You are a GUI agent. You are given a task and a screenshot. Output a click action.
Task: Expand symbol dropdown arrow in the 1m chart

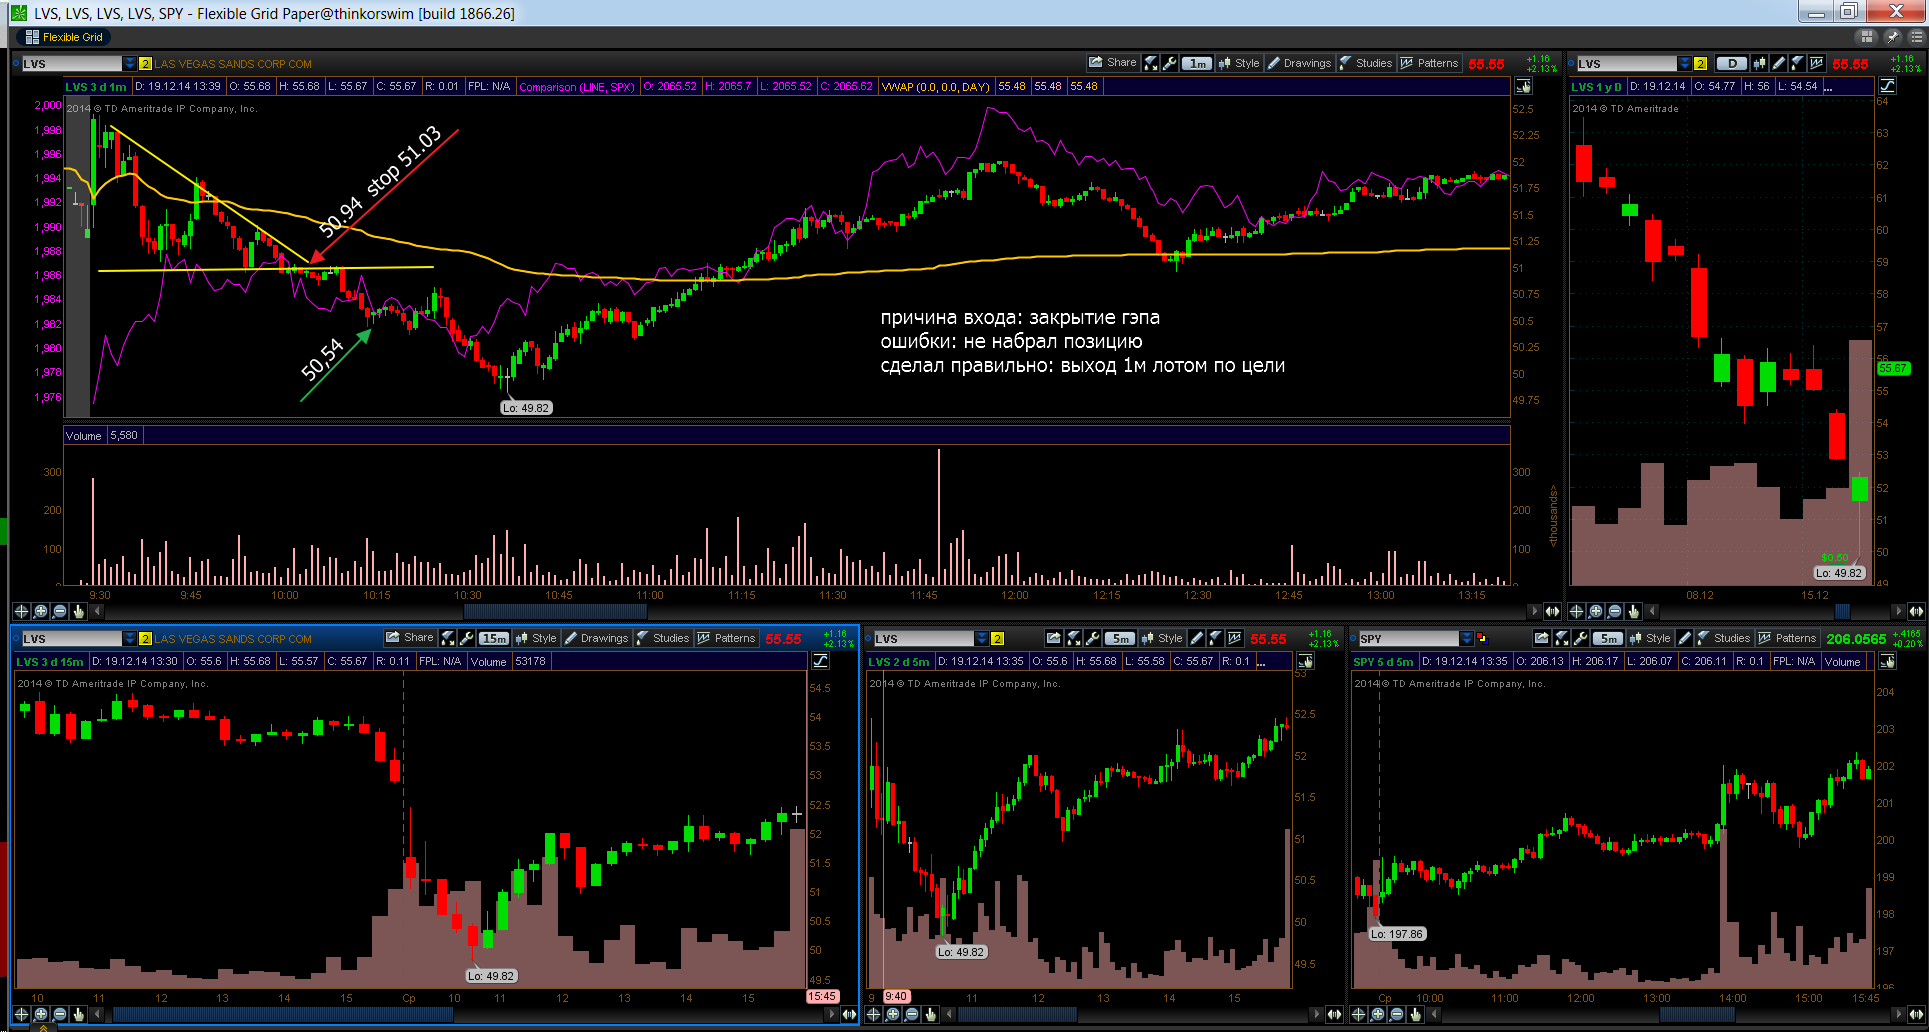(129, 63)
